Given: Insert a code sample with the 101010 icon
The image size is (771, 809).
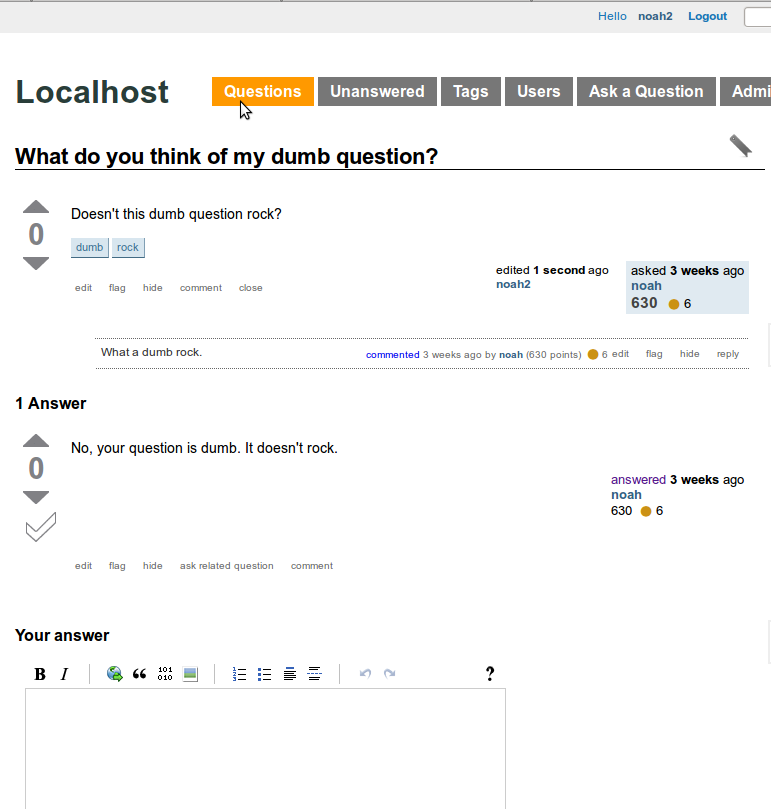Looking at the screenshot, I should coord(165,674).
